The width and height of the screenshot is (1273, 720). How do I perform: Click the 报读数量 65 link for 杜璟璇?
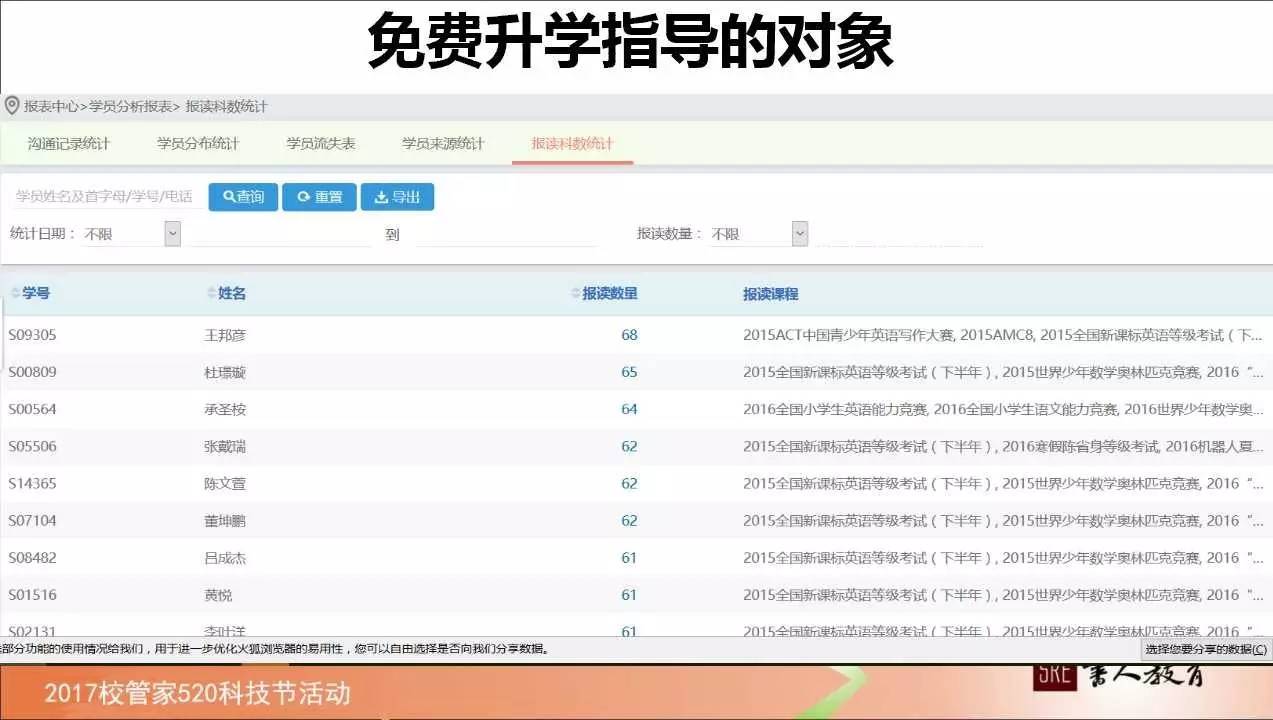point(628,372)
